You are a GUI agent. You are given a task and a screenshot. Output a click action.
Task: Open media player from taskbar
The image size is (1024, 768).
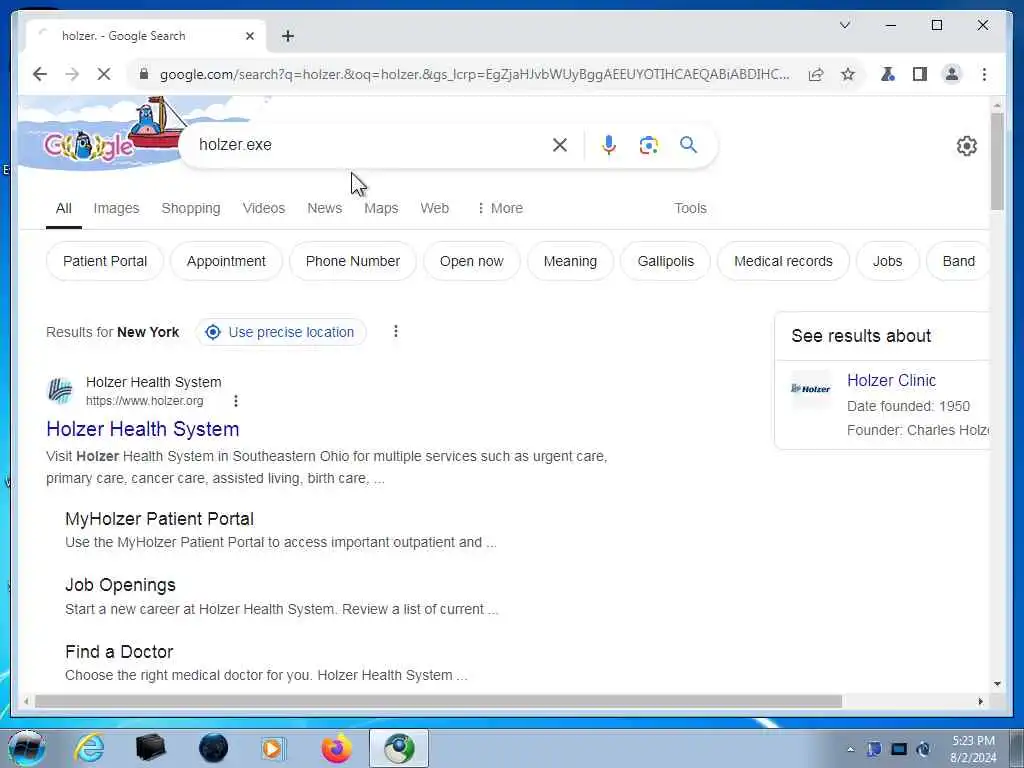click(273, 748)
